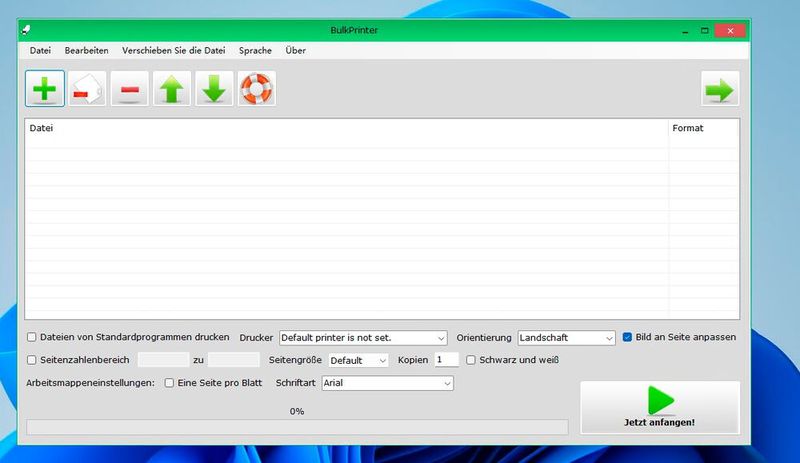This screenshot has height=463, width=800.
Task: Start printing with Jetzt anfangen! button
Action: (x=660, y=407)
